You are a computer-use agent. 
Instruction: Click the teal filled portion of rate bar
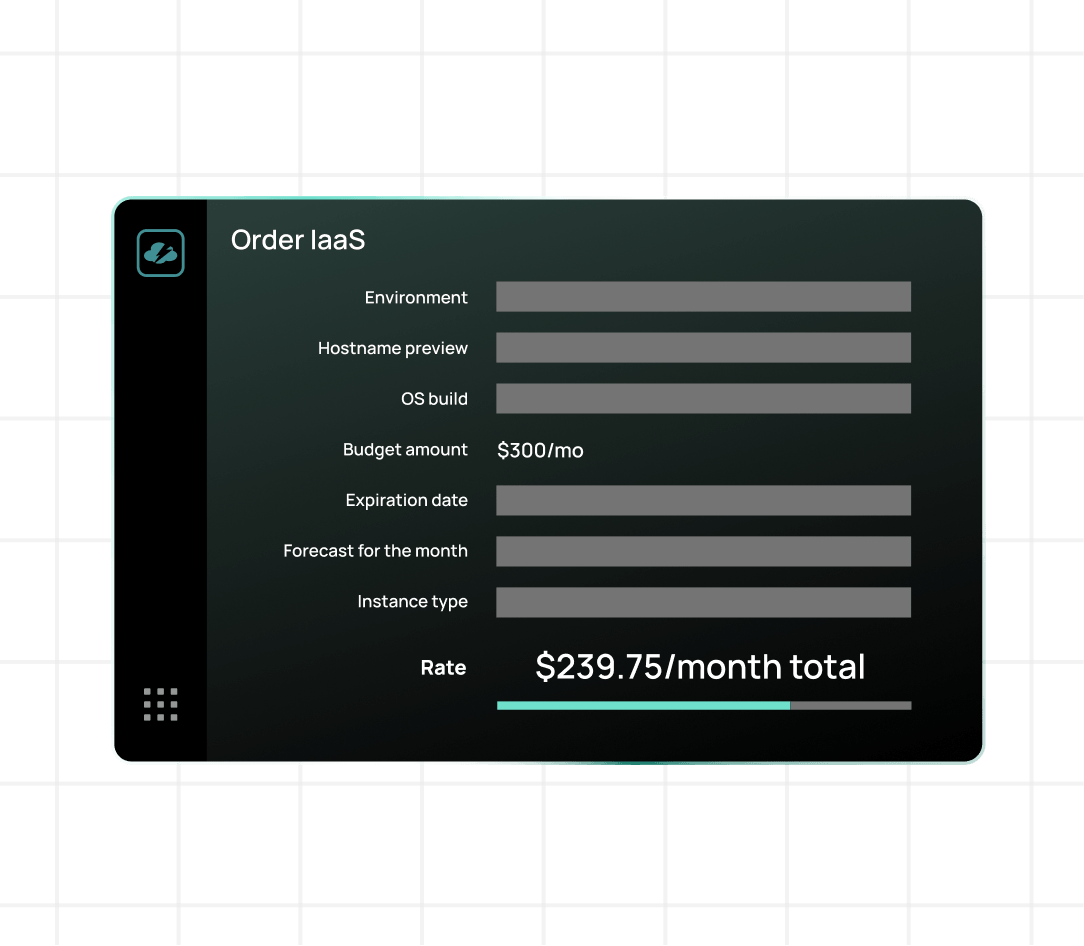click(643, 706)
